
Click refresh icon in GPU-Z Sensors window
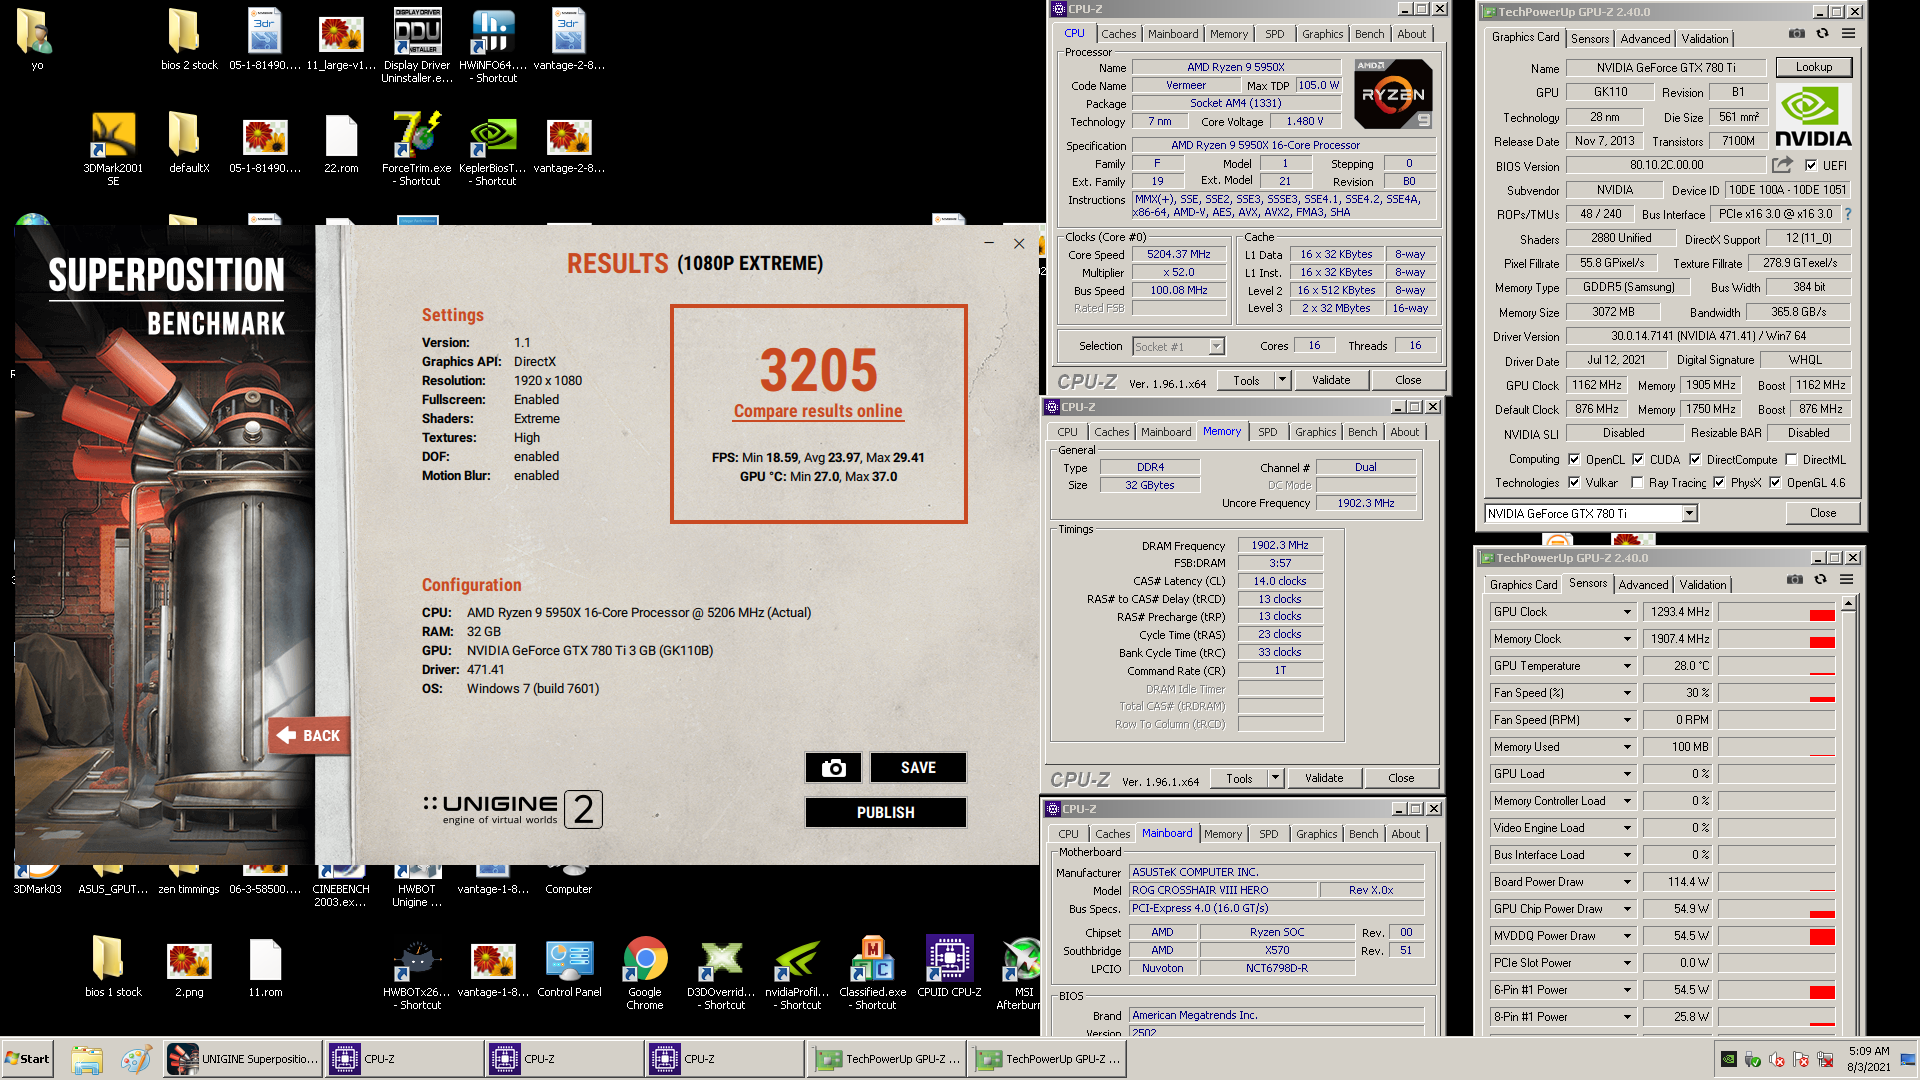1820,580
